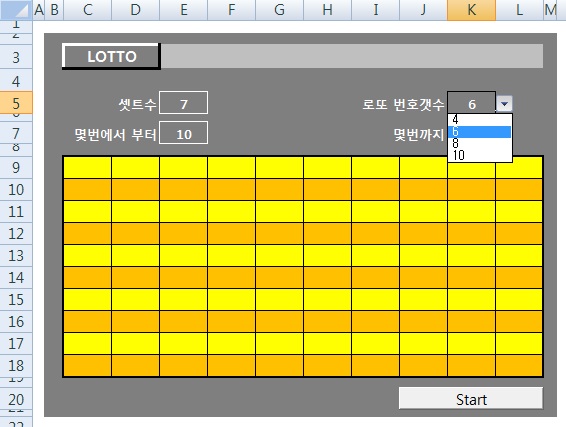The width and height of the screenshot is (566, 427).
Task: Click orange cell in column F row 10
Action: click(x=231, y=189)
